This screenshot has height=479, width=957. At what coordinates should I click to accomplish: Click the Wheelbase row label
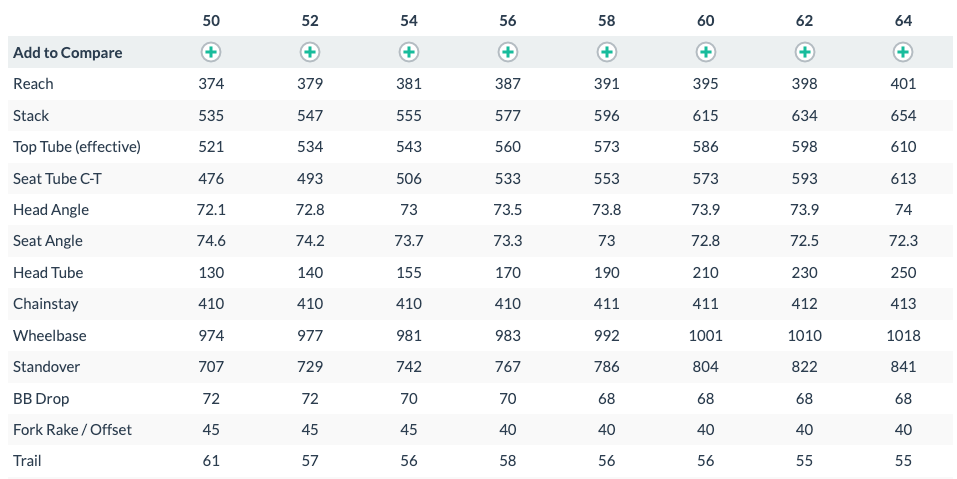point(49,336)
